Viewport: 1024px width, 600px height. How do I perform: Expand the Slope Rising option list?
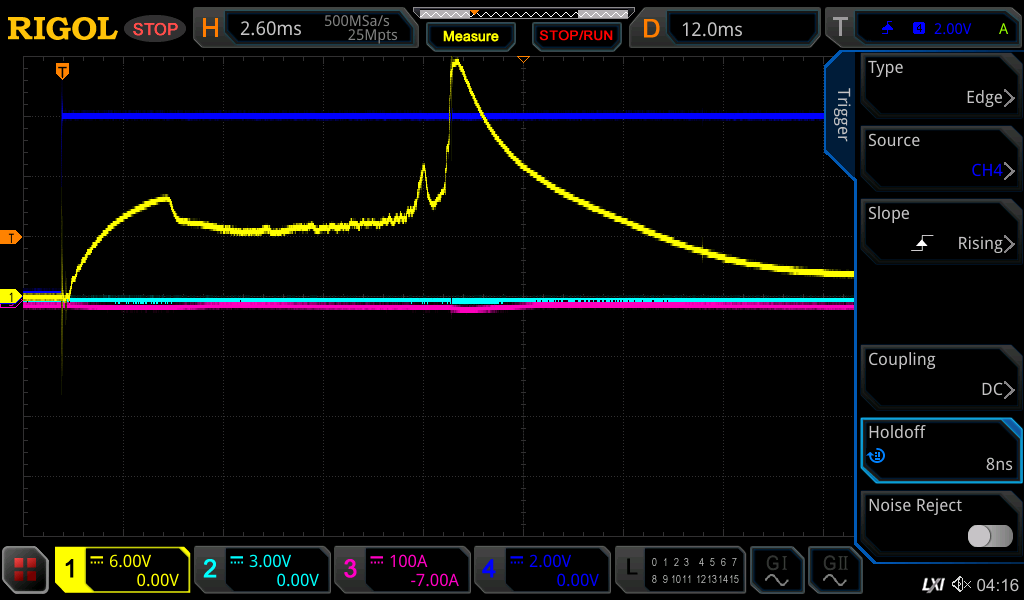[940, 229]
